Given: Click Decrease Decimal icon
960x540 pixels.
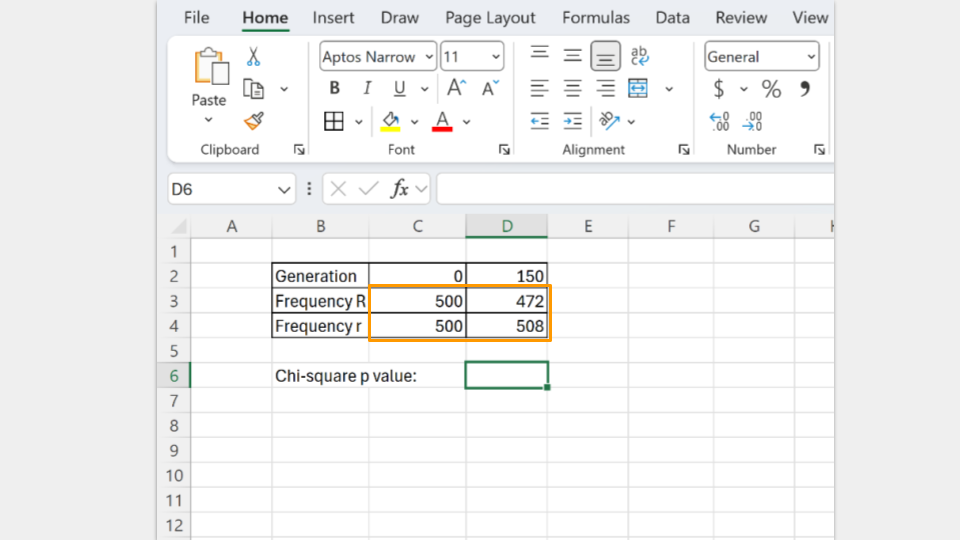Looking at the screenshot, I should [x=752, y=121].
